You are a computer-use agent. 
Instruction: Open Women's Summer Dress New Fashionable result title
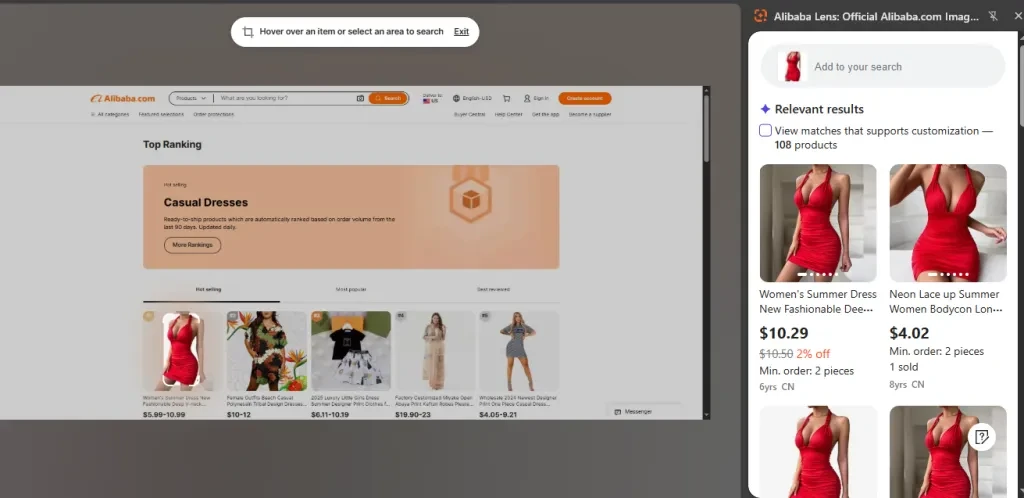818,302
